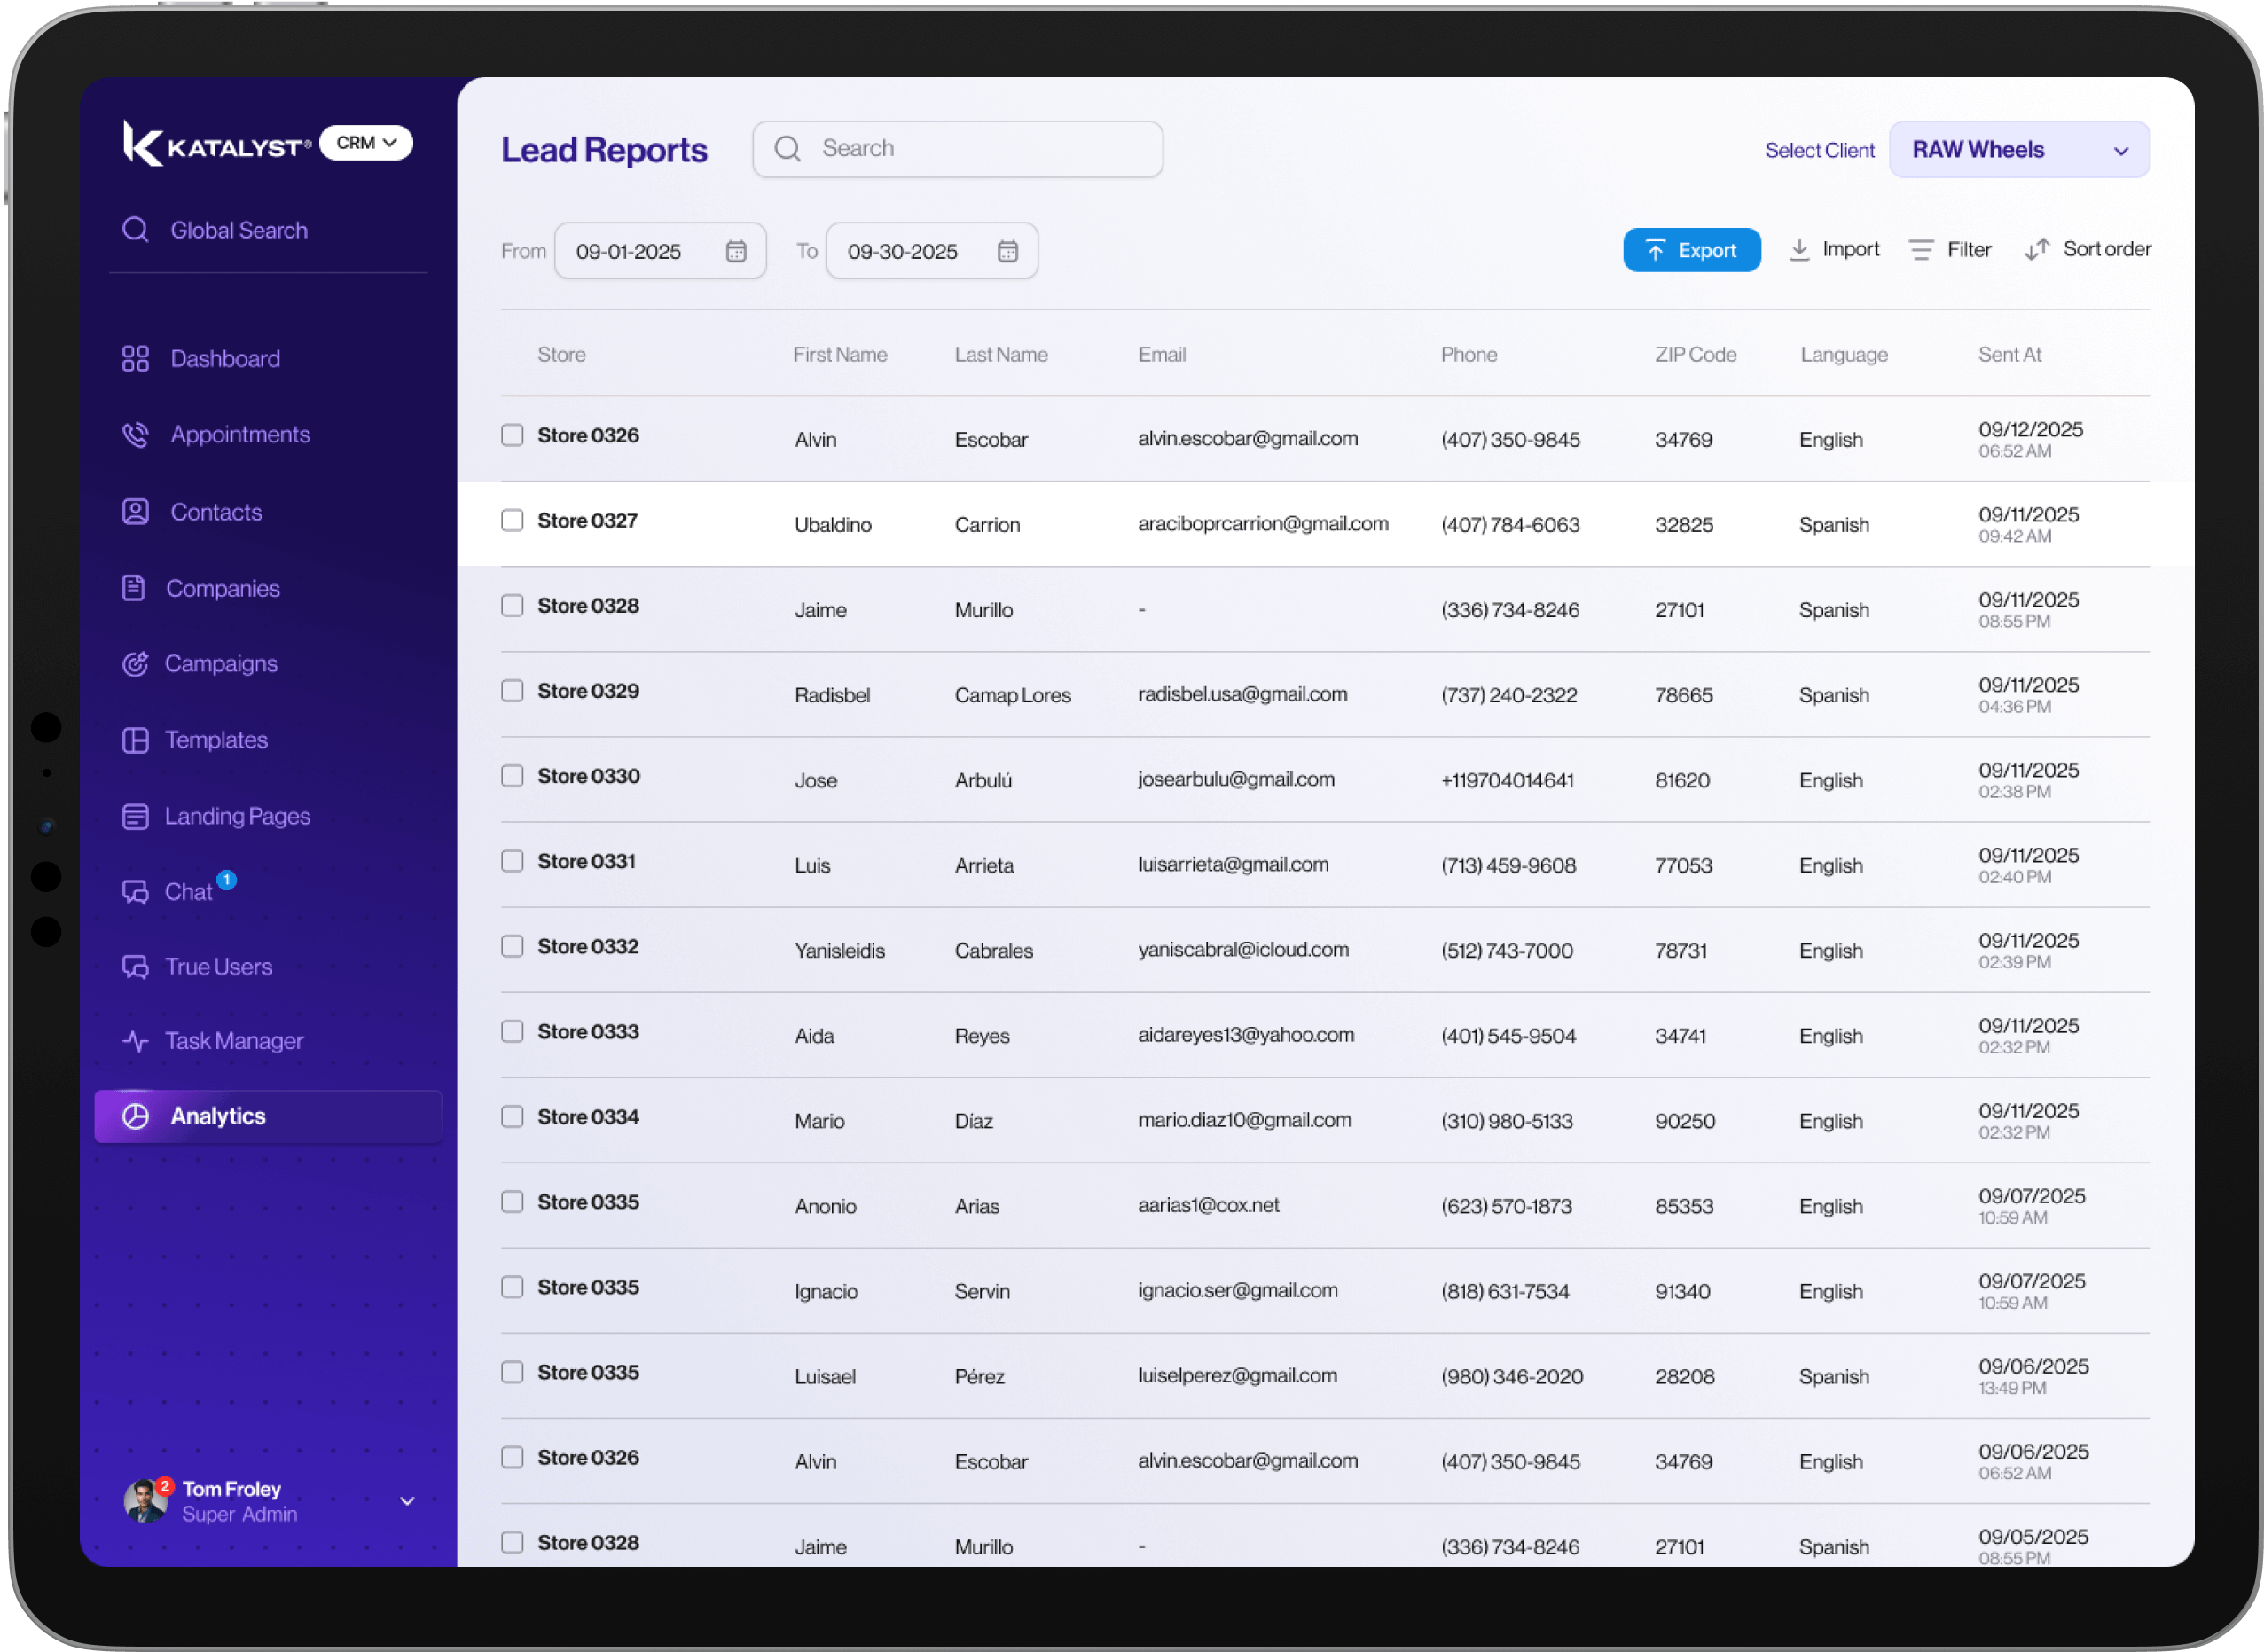
Task: Click the Sort order arrows icon
Action: coord(2037,250)
